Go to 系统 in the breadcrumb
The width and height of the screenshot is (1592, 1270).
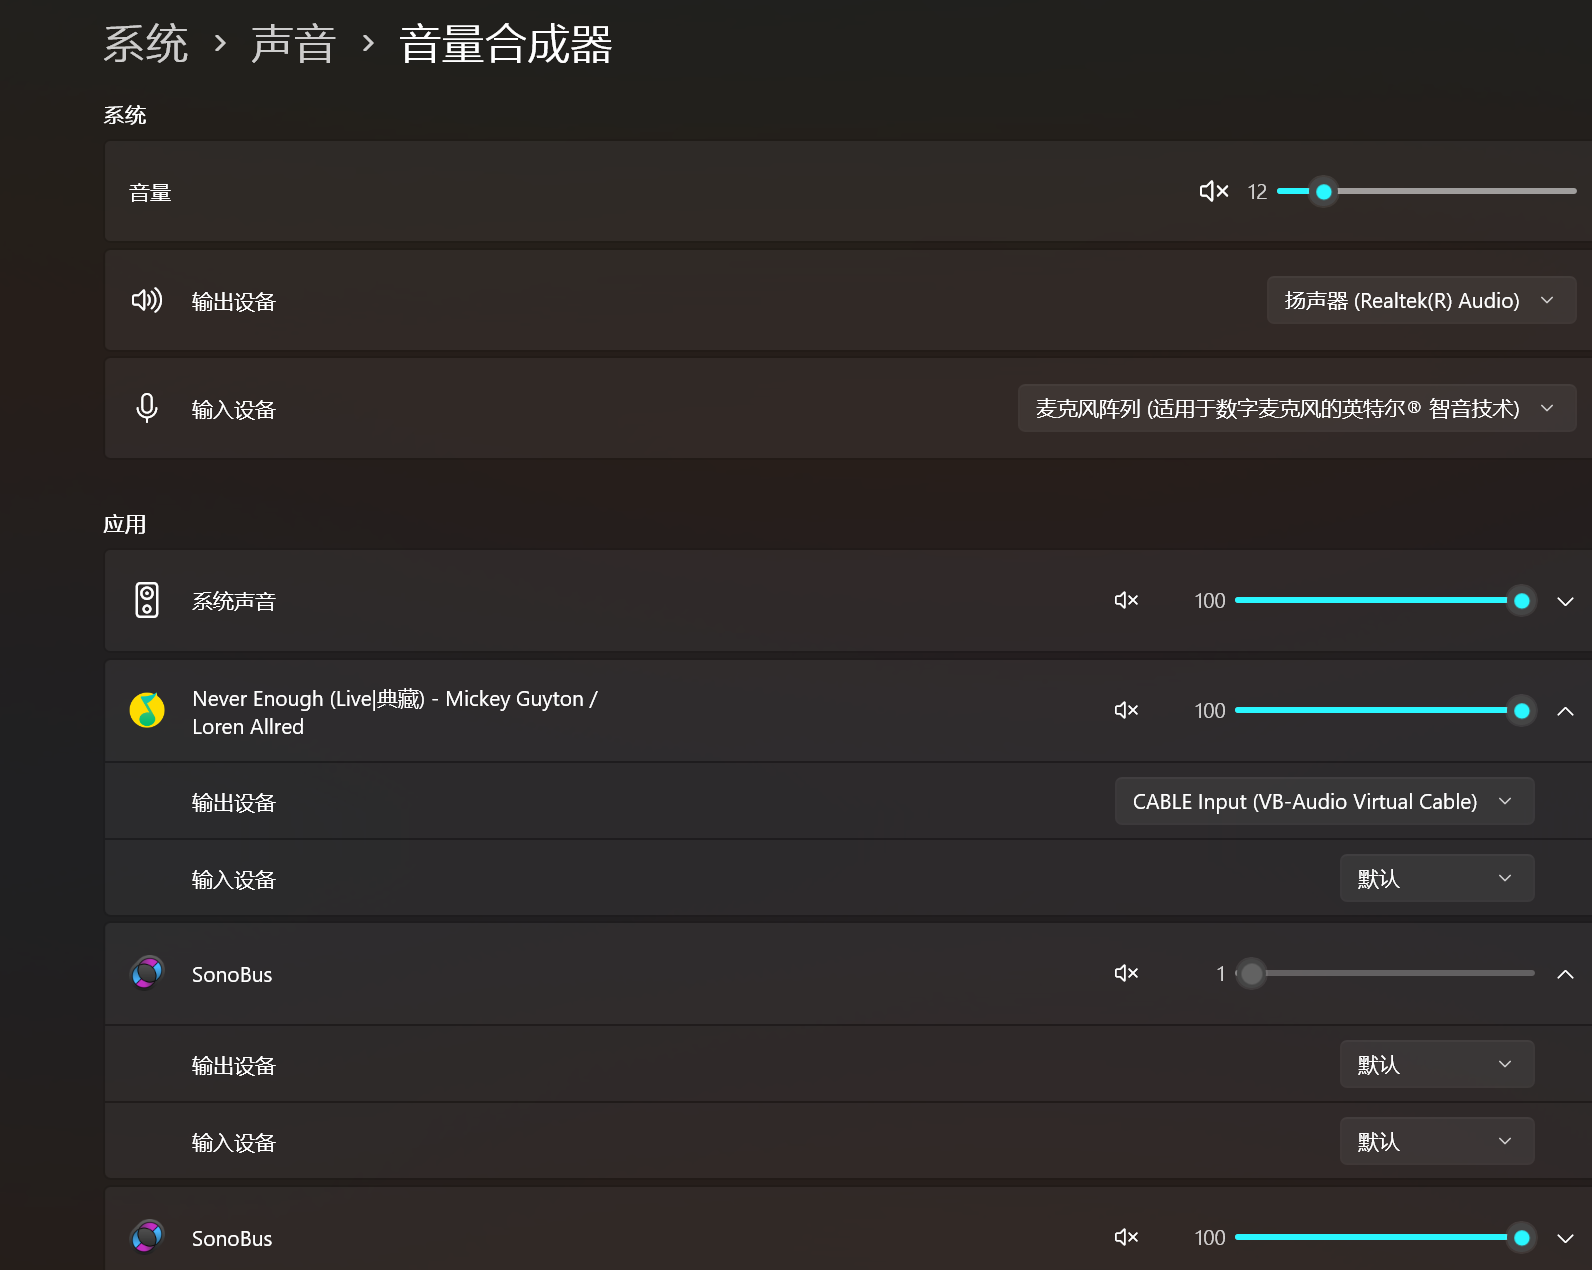pos(146,44)
